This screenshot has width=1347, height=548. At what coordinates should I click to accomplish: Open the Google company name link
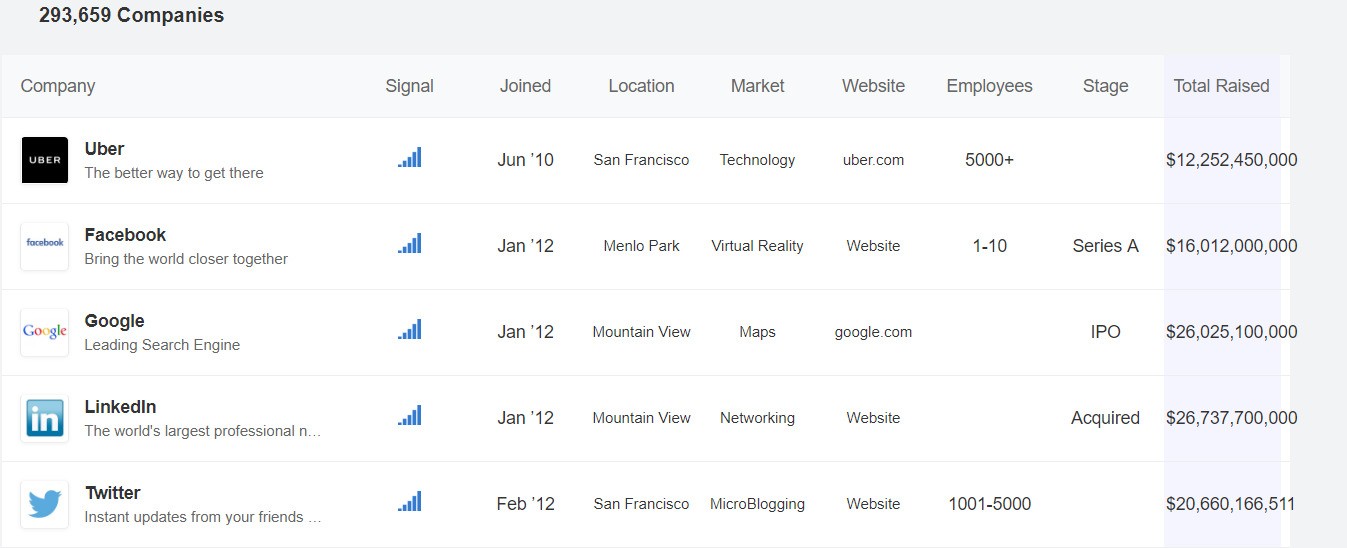click(x=114, y=321)
